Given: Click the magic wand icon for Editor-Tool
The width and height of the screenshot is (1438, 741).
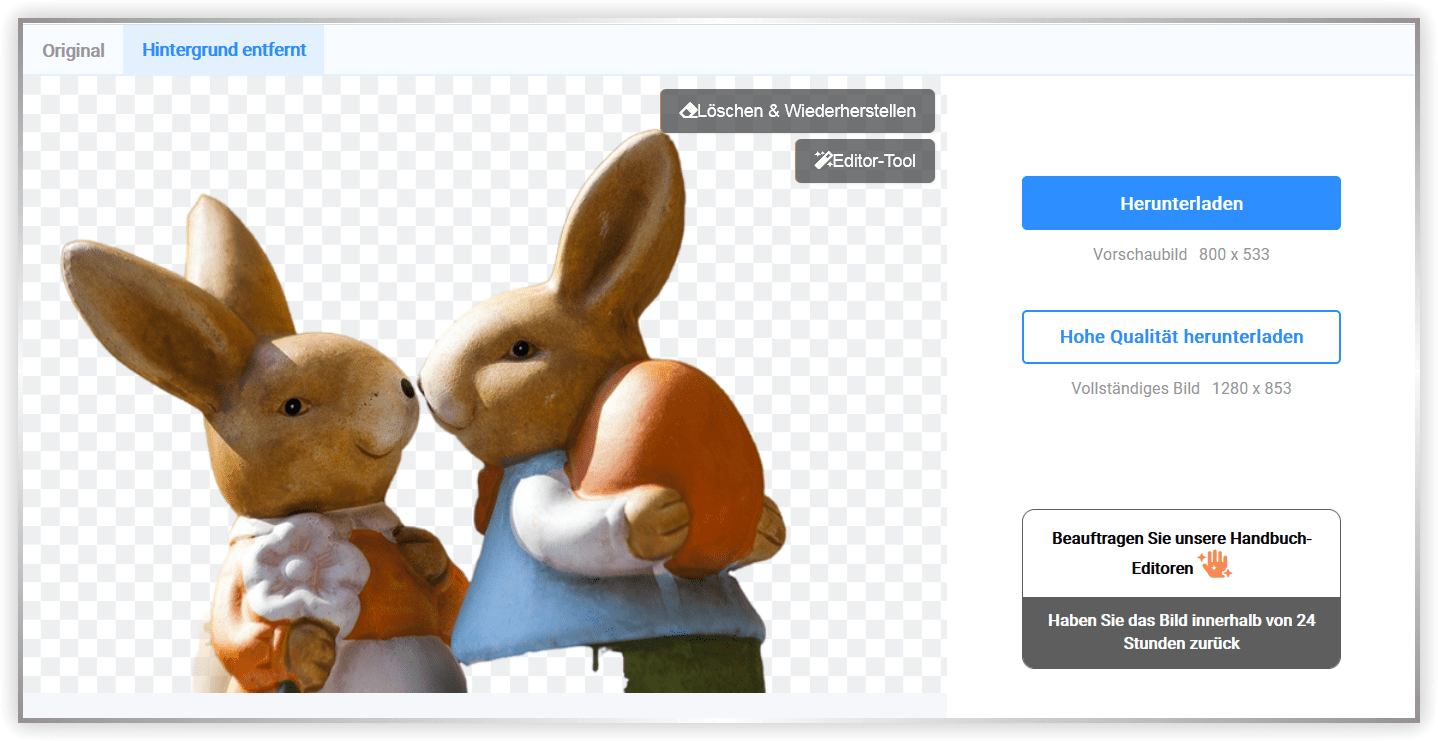Looking at the screenshot, I should click(x=823, y=161).
